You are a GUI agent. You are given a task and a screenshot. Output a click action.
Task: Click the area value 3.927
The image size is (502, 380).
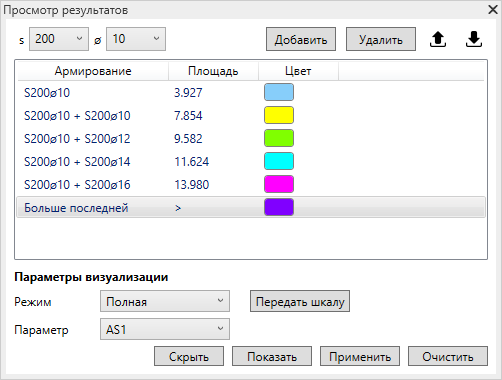(x=188, y=93)
